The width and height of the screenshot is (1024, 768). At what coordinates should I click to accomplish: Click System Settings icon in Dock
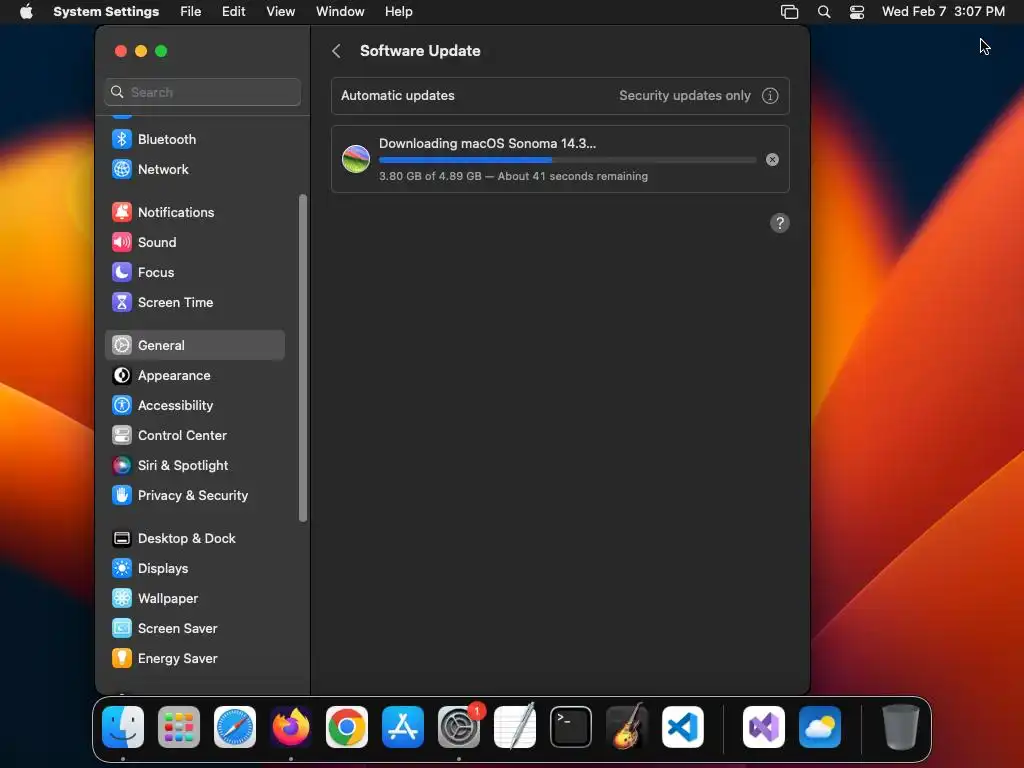coord(458,727)
